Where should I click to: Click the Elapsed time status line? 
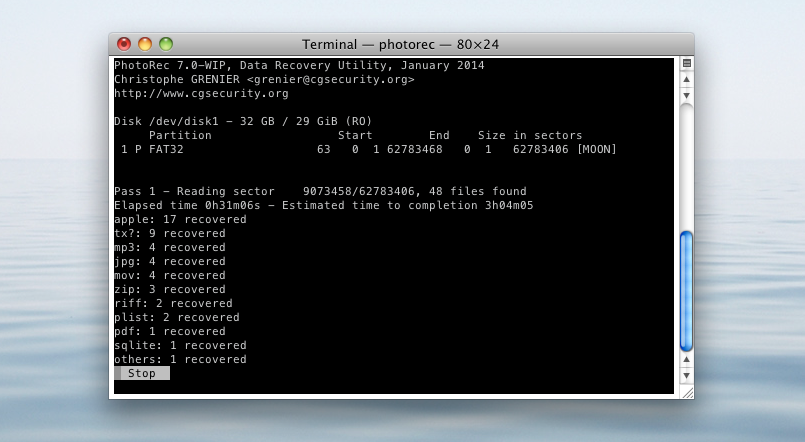click(323, 205)
